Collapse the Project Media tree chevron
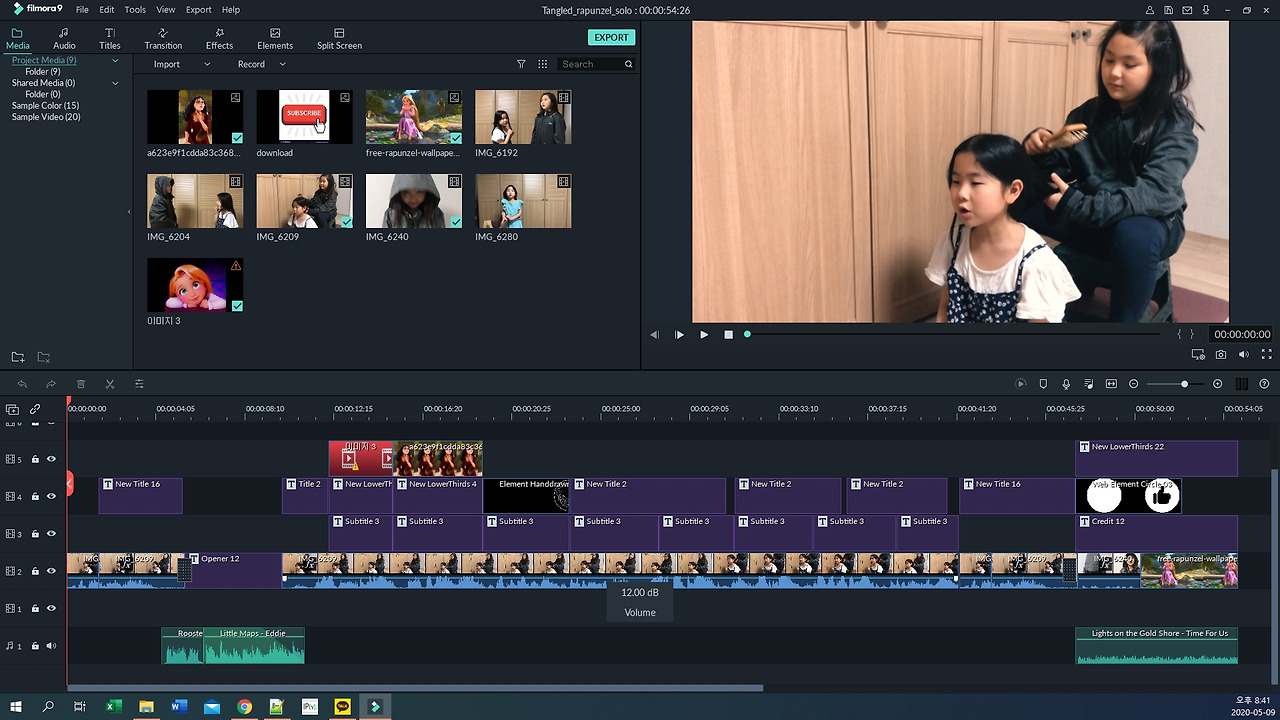Screen dimensions: 1280x720 coord(115,61)
